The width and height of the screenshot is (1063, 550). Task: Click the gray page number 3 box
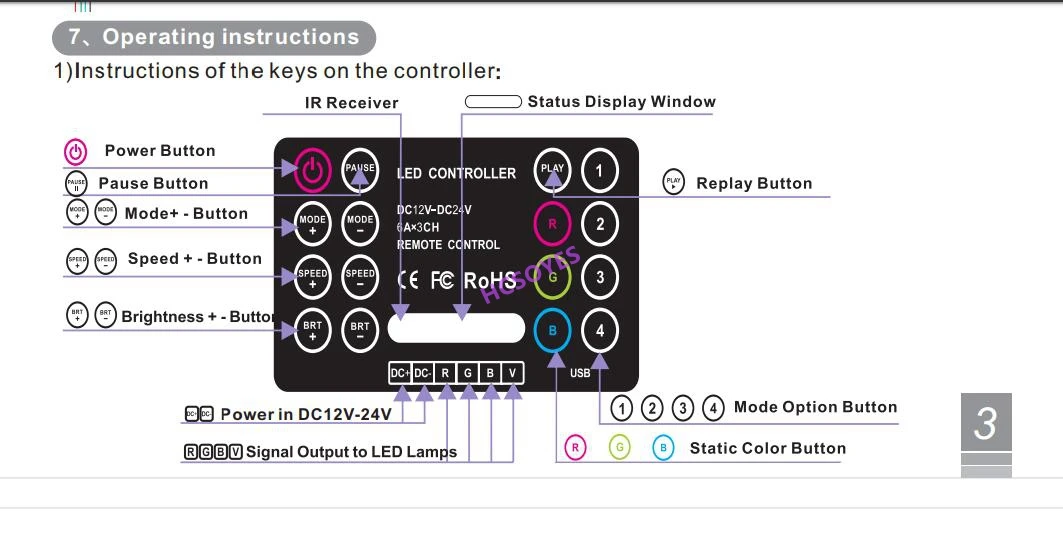(986, 422)
